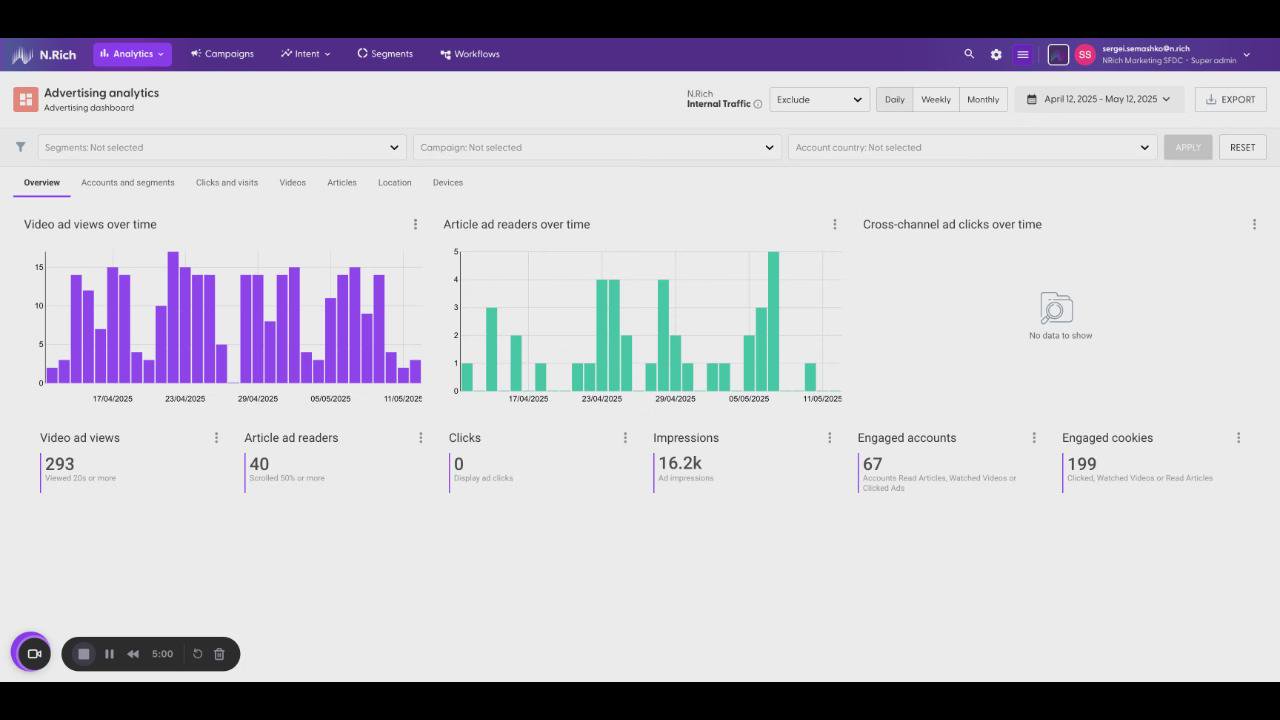Click the purple hamburger menu icon
Image resolution: width=1280 pixels, height=720 pixels.
[1022, 54]
